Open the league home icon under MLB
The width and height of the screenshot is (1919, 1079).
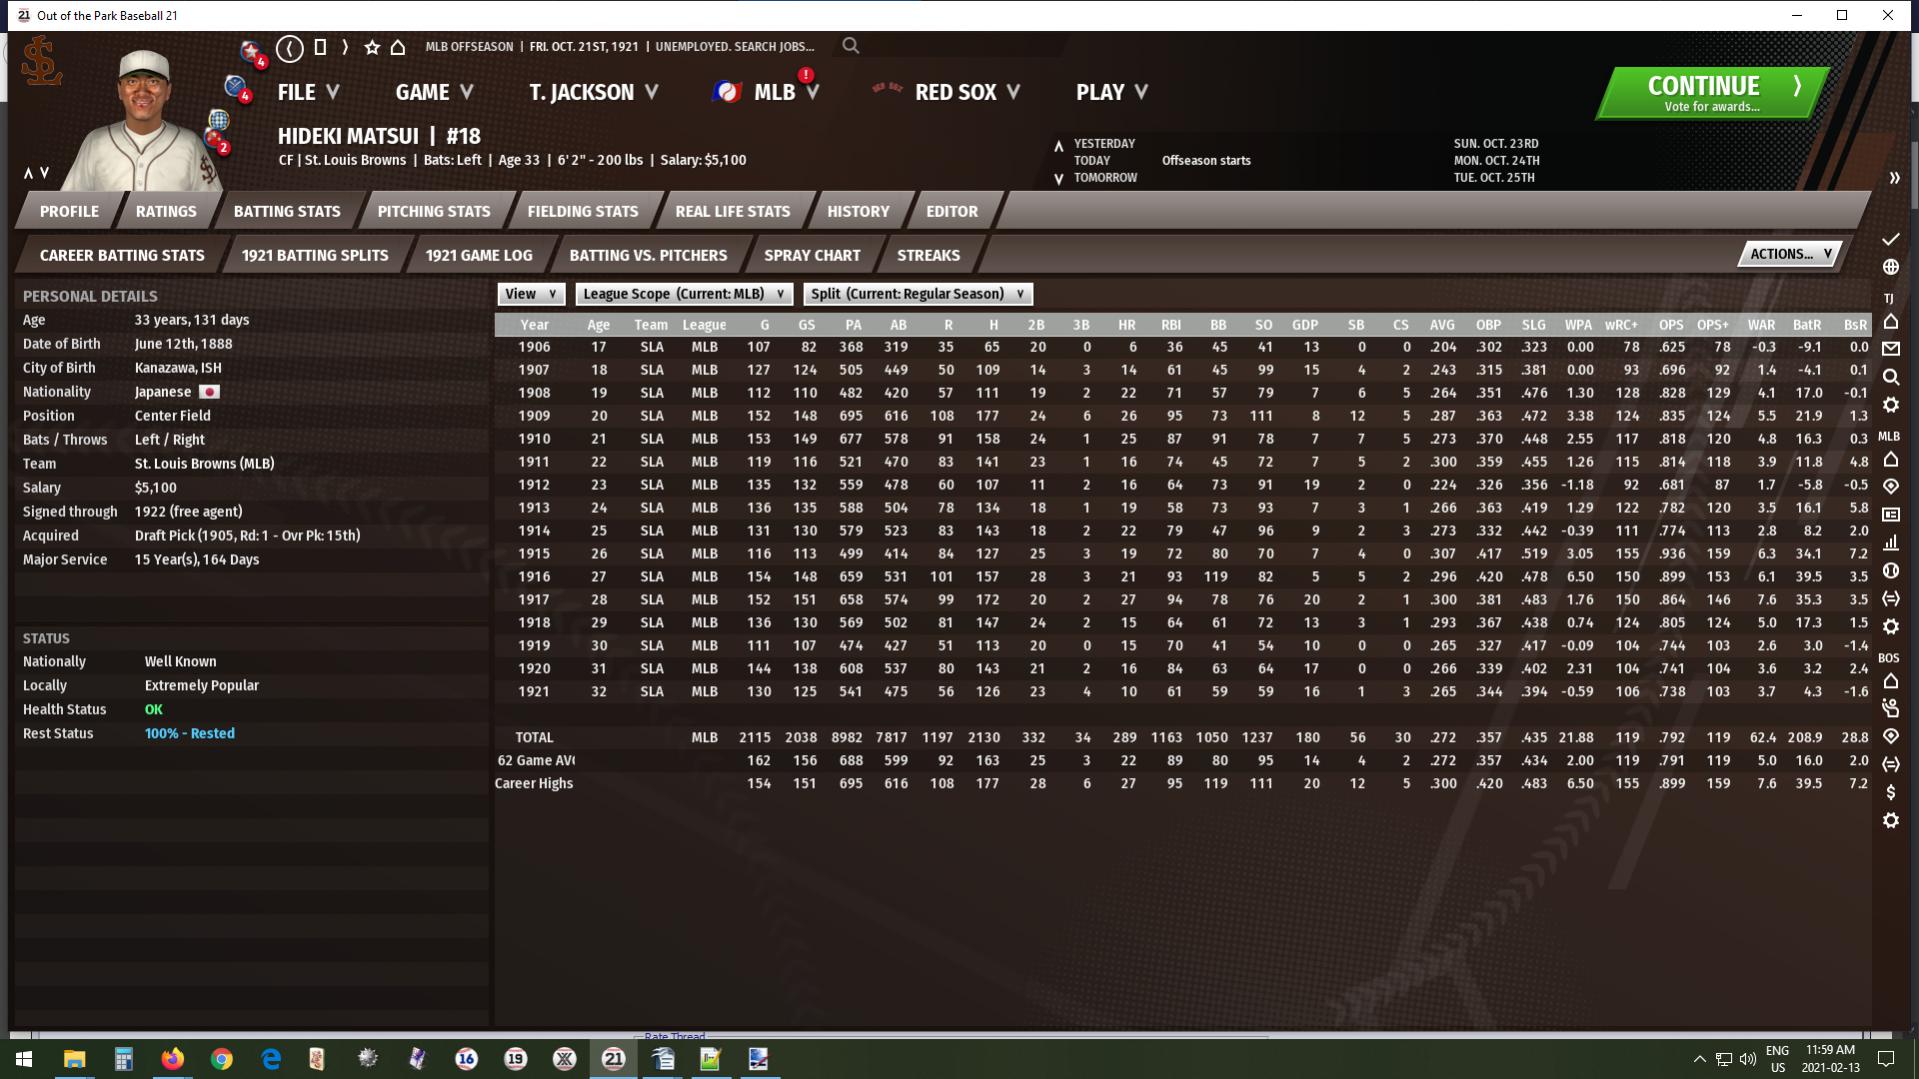[1890, 459]
